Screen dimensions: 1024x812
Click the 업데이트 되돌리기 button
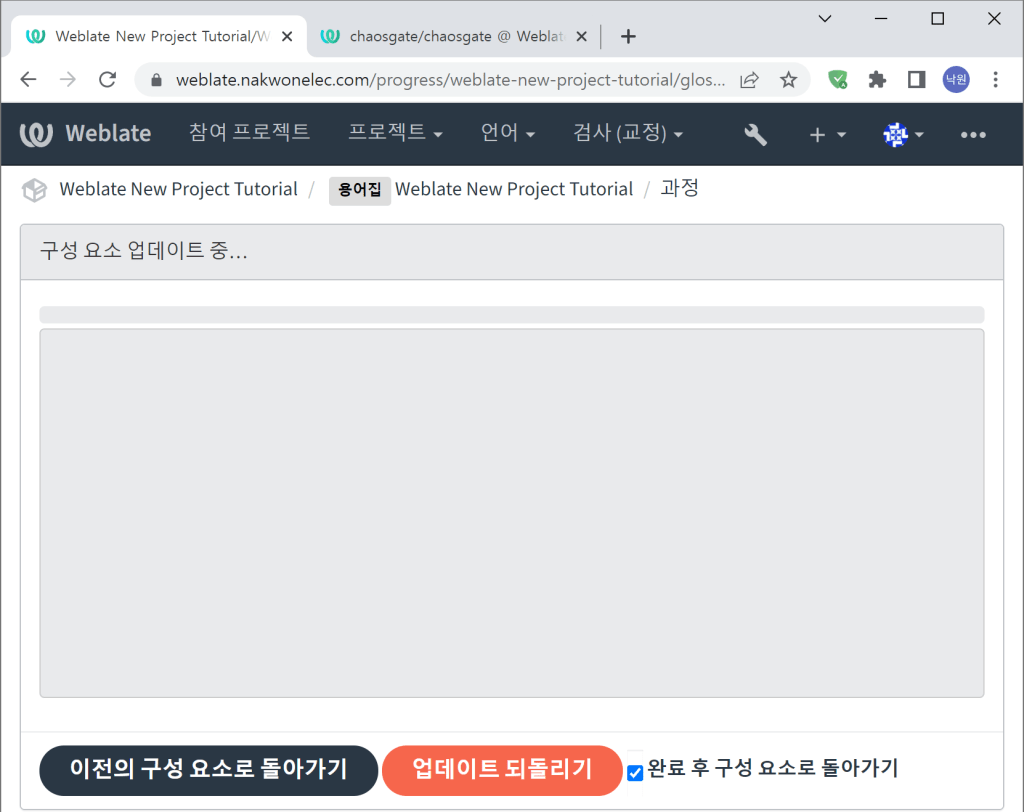(x=502, y=770)
